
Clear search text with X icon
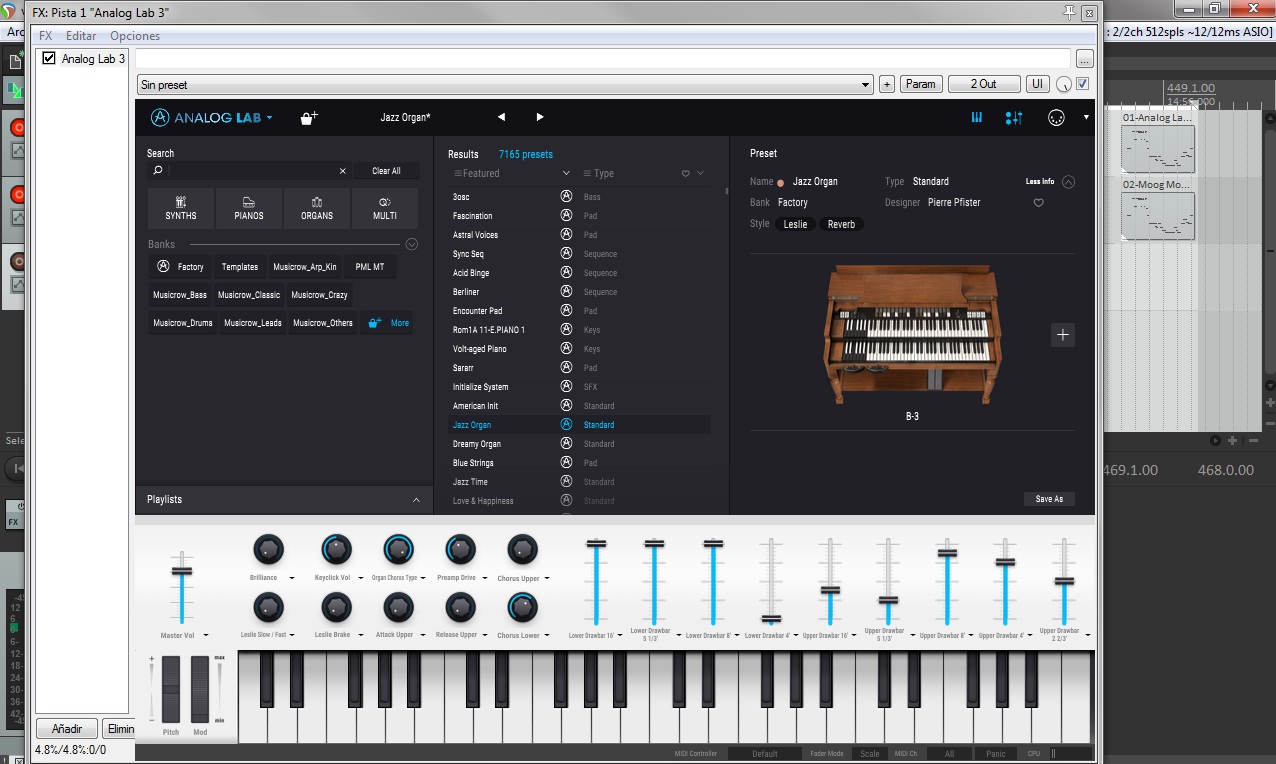click(x=343, y=171)
